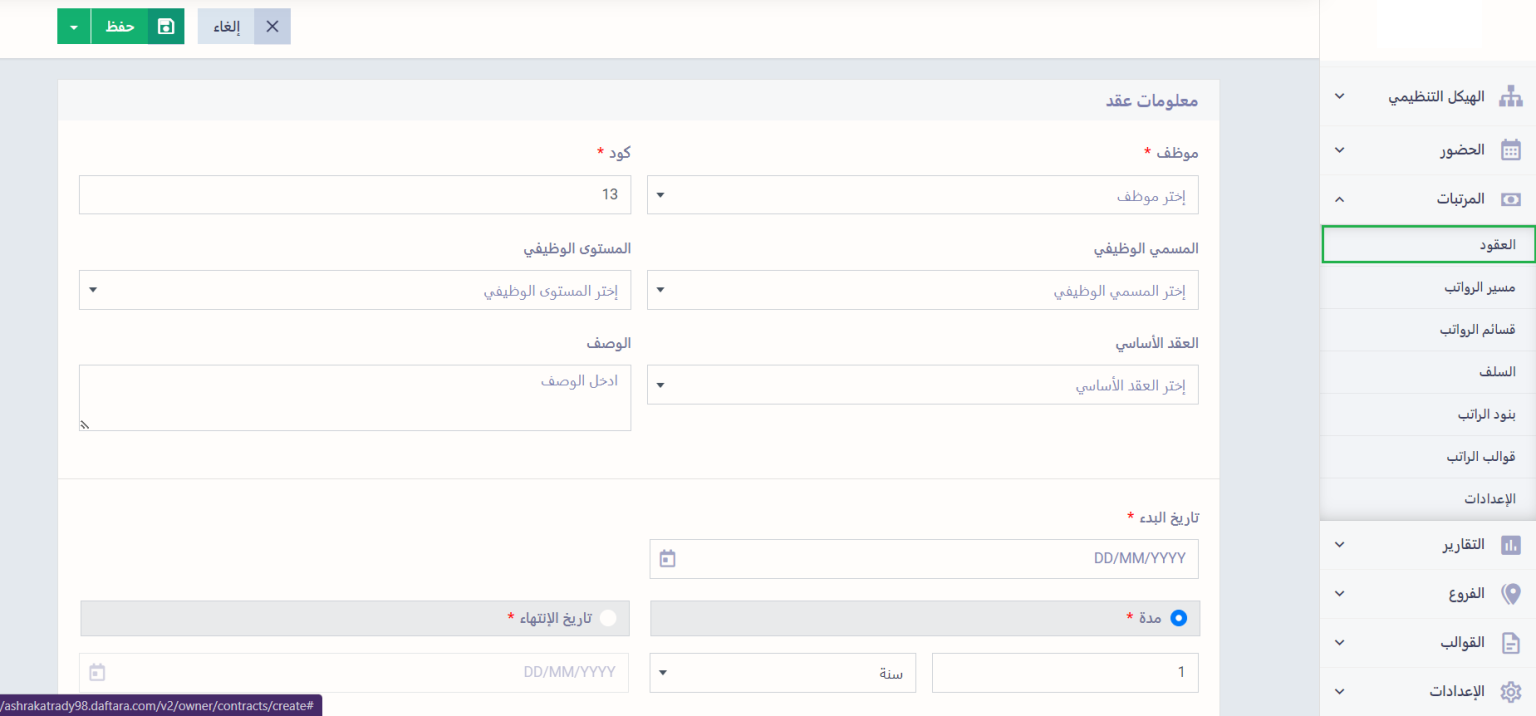Image resolution: width=1536 pixels, height=716 pixels.
Task: Click the save floppy disk icon
Action: click(x=166, y=27)
